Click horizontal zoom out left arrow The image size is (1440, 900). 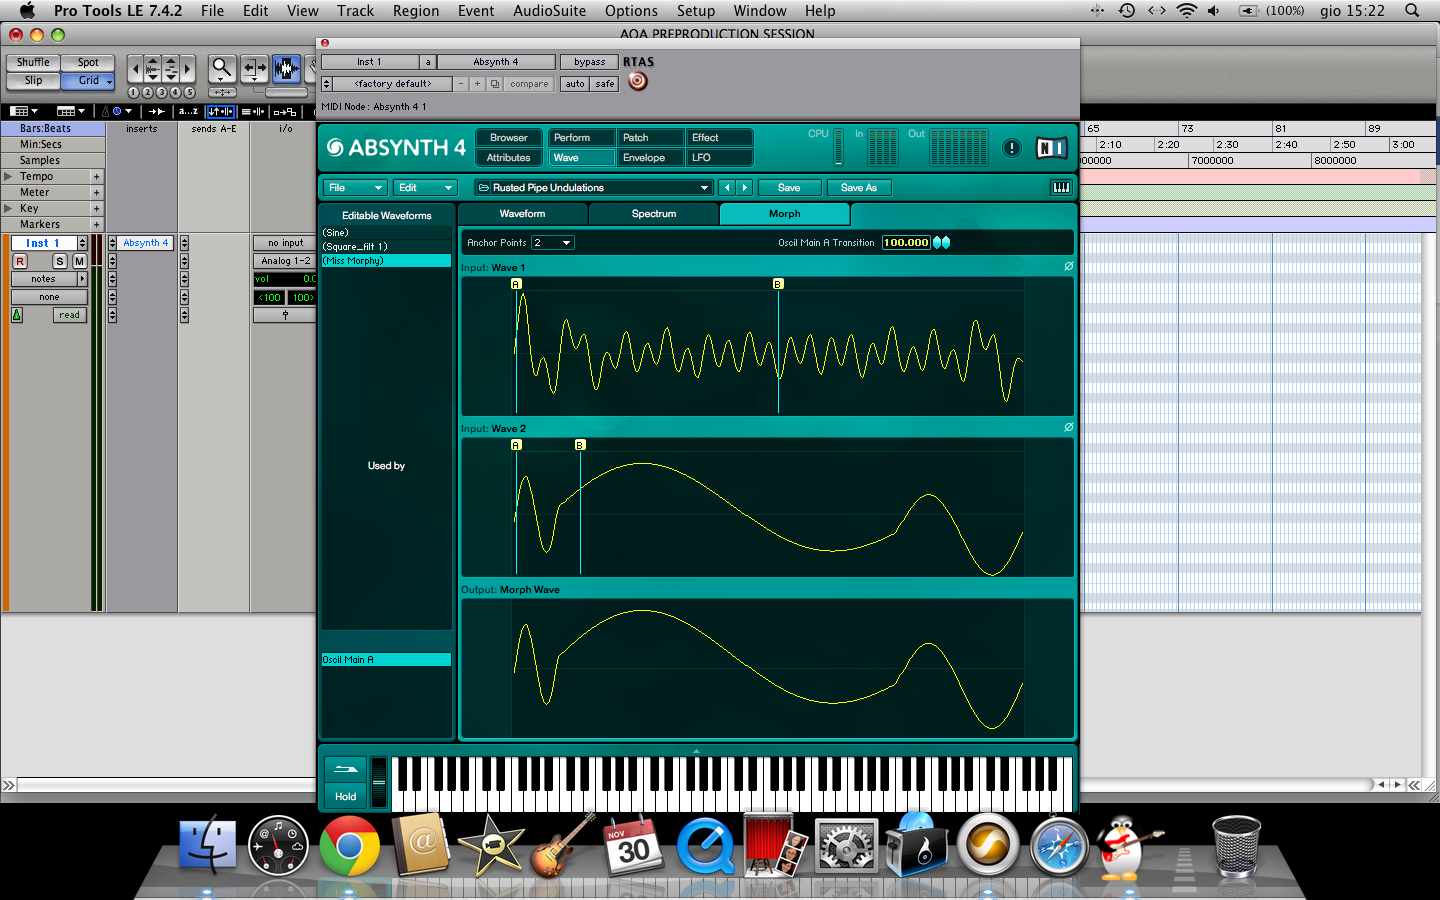[135, 70]
